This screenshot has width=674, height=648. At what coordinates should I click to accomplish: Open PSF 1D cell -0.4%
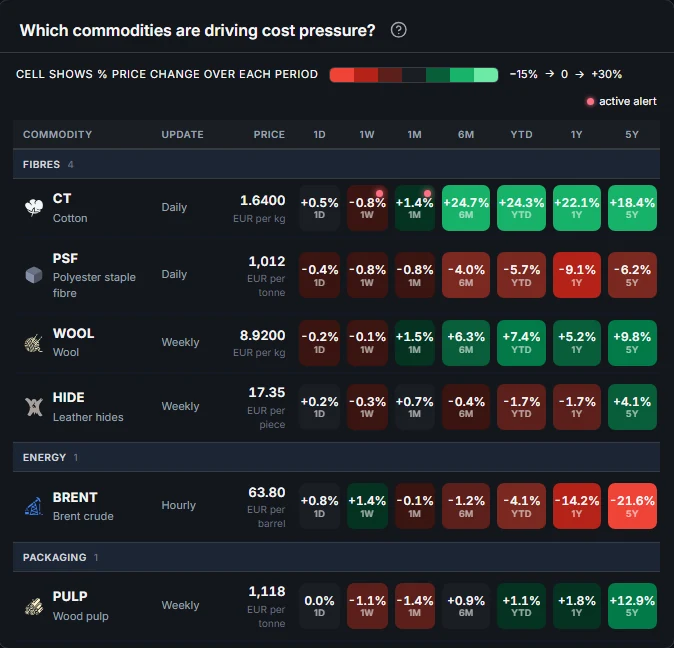tap(319, 275)
